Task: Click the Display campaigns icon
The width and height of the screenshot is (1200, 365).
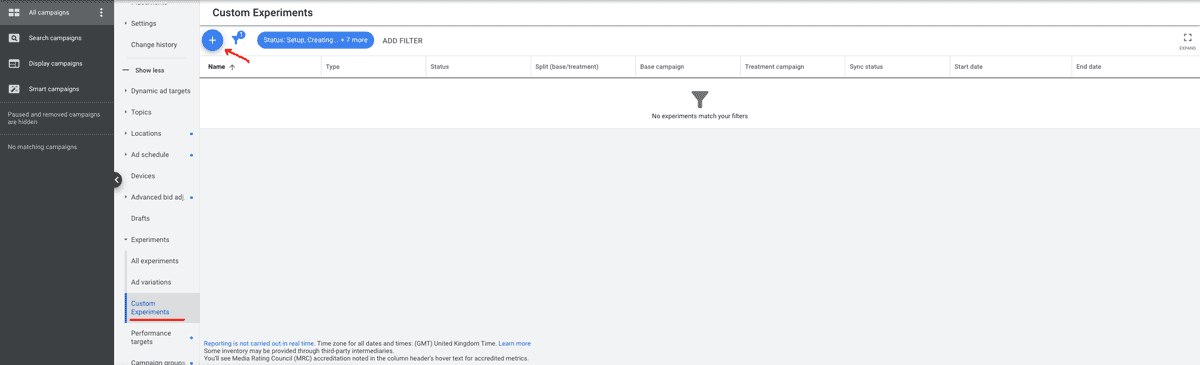Action: (14, 63)
